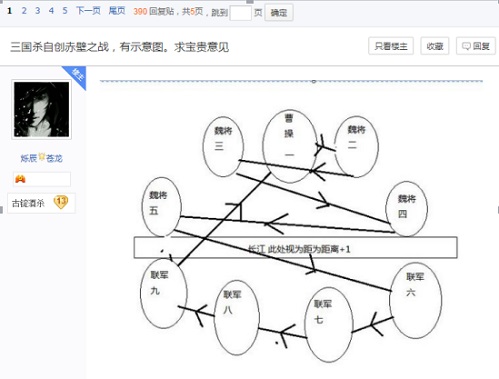Click the 魏将 四 oval in diagram
The height and width of the screenshot is (379, 499).
406,208
